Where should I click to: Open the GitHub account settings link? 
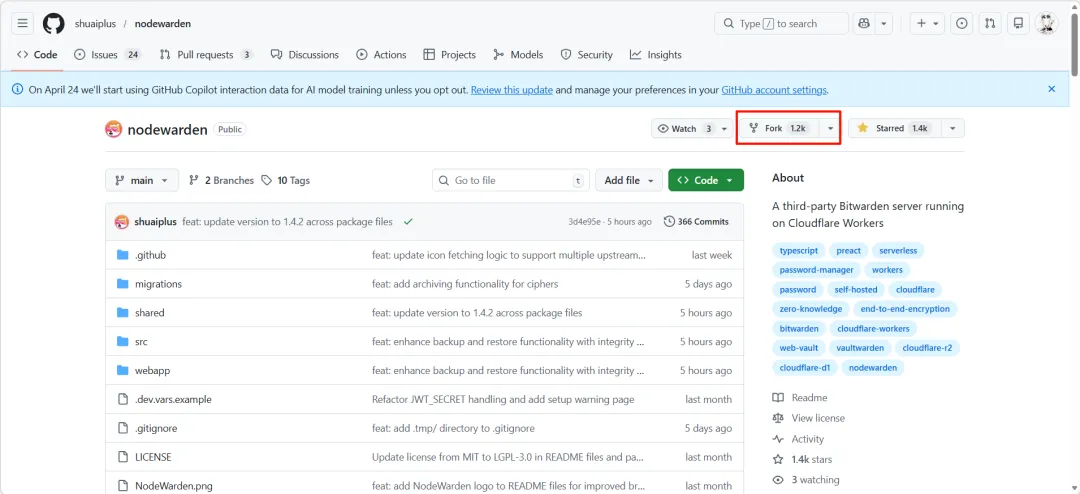tap(773, 90)
